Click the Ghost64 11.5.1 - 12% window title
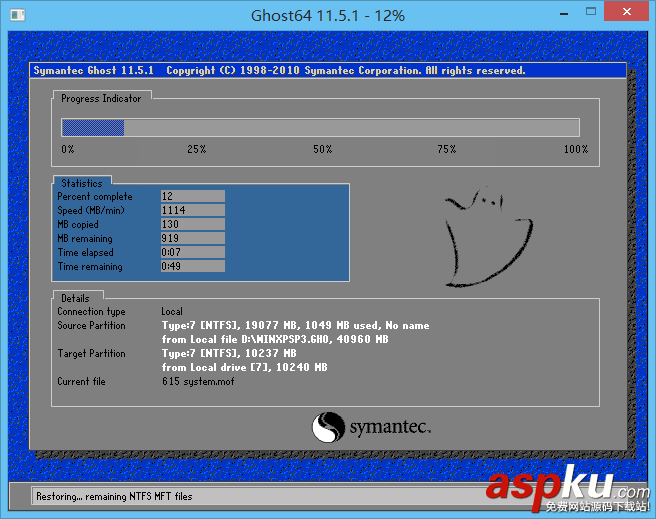The image size is (656, 519). tap(328, 16)
